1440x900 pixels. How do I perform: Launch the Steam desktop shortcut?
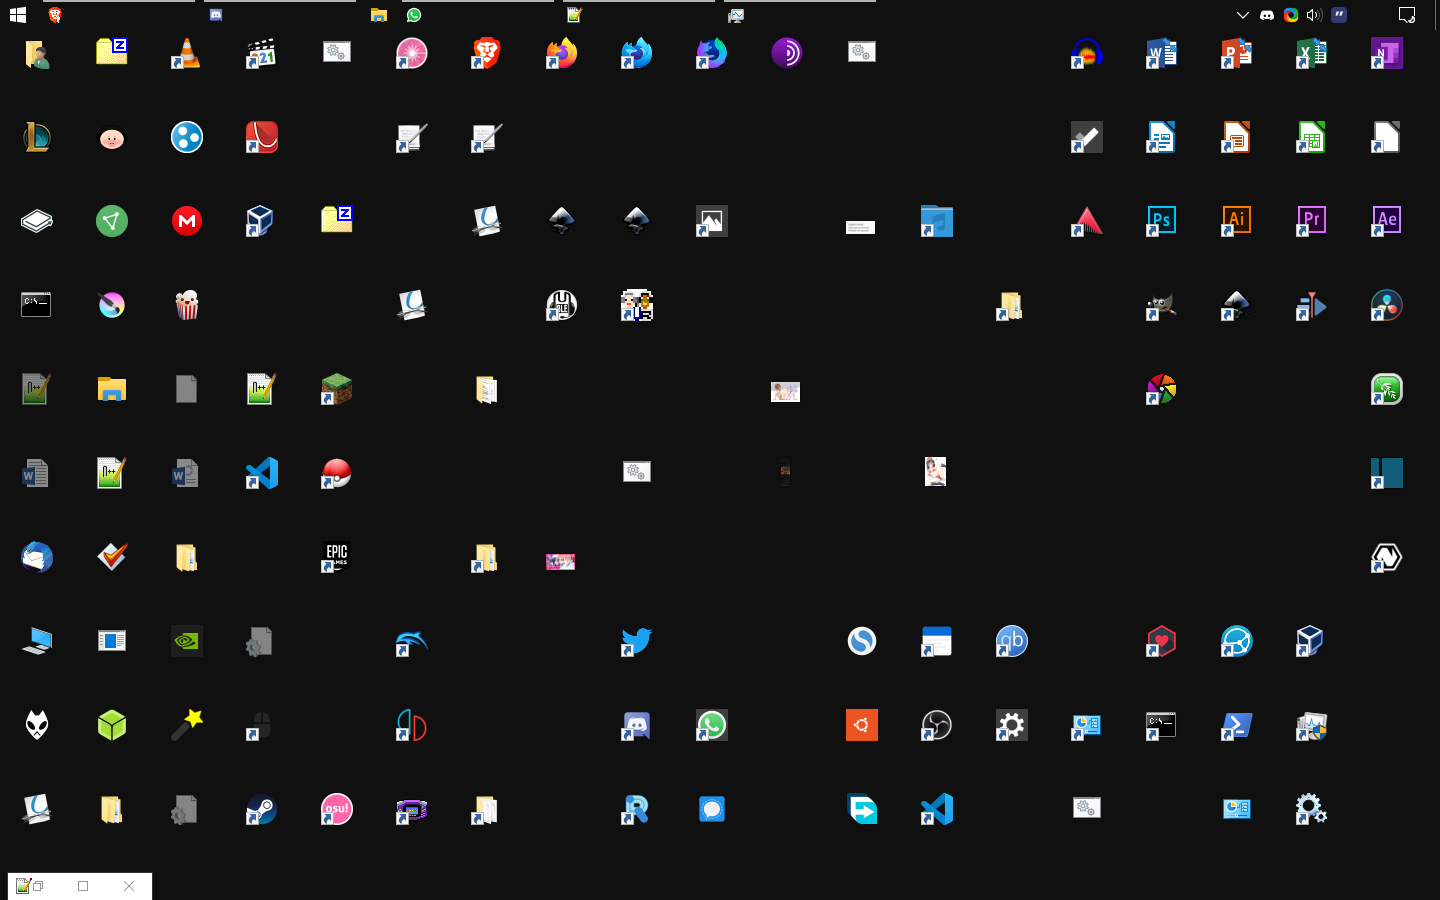coord(261,809)
